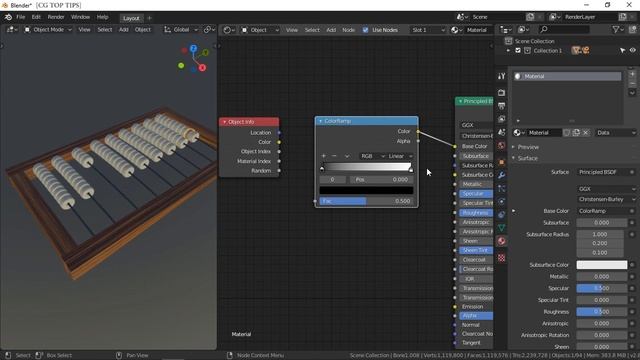Viewport: 640px width, 360px height.
Task: Open the View Layer properties tab
Action: [502, 119]
